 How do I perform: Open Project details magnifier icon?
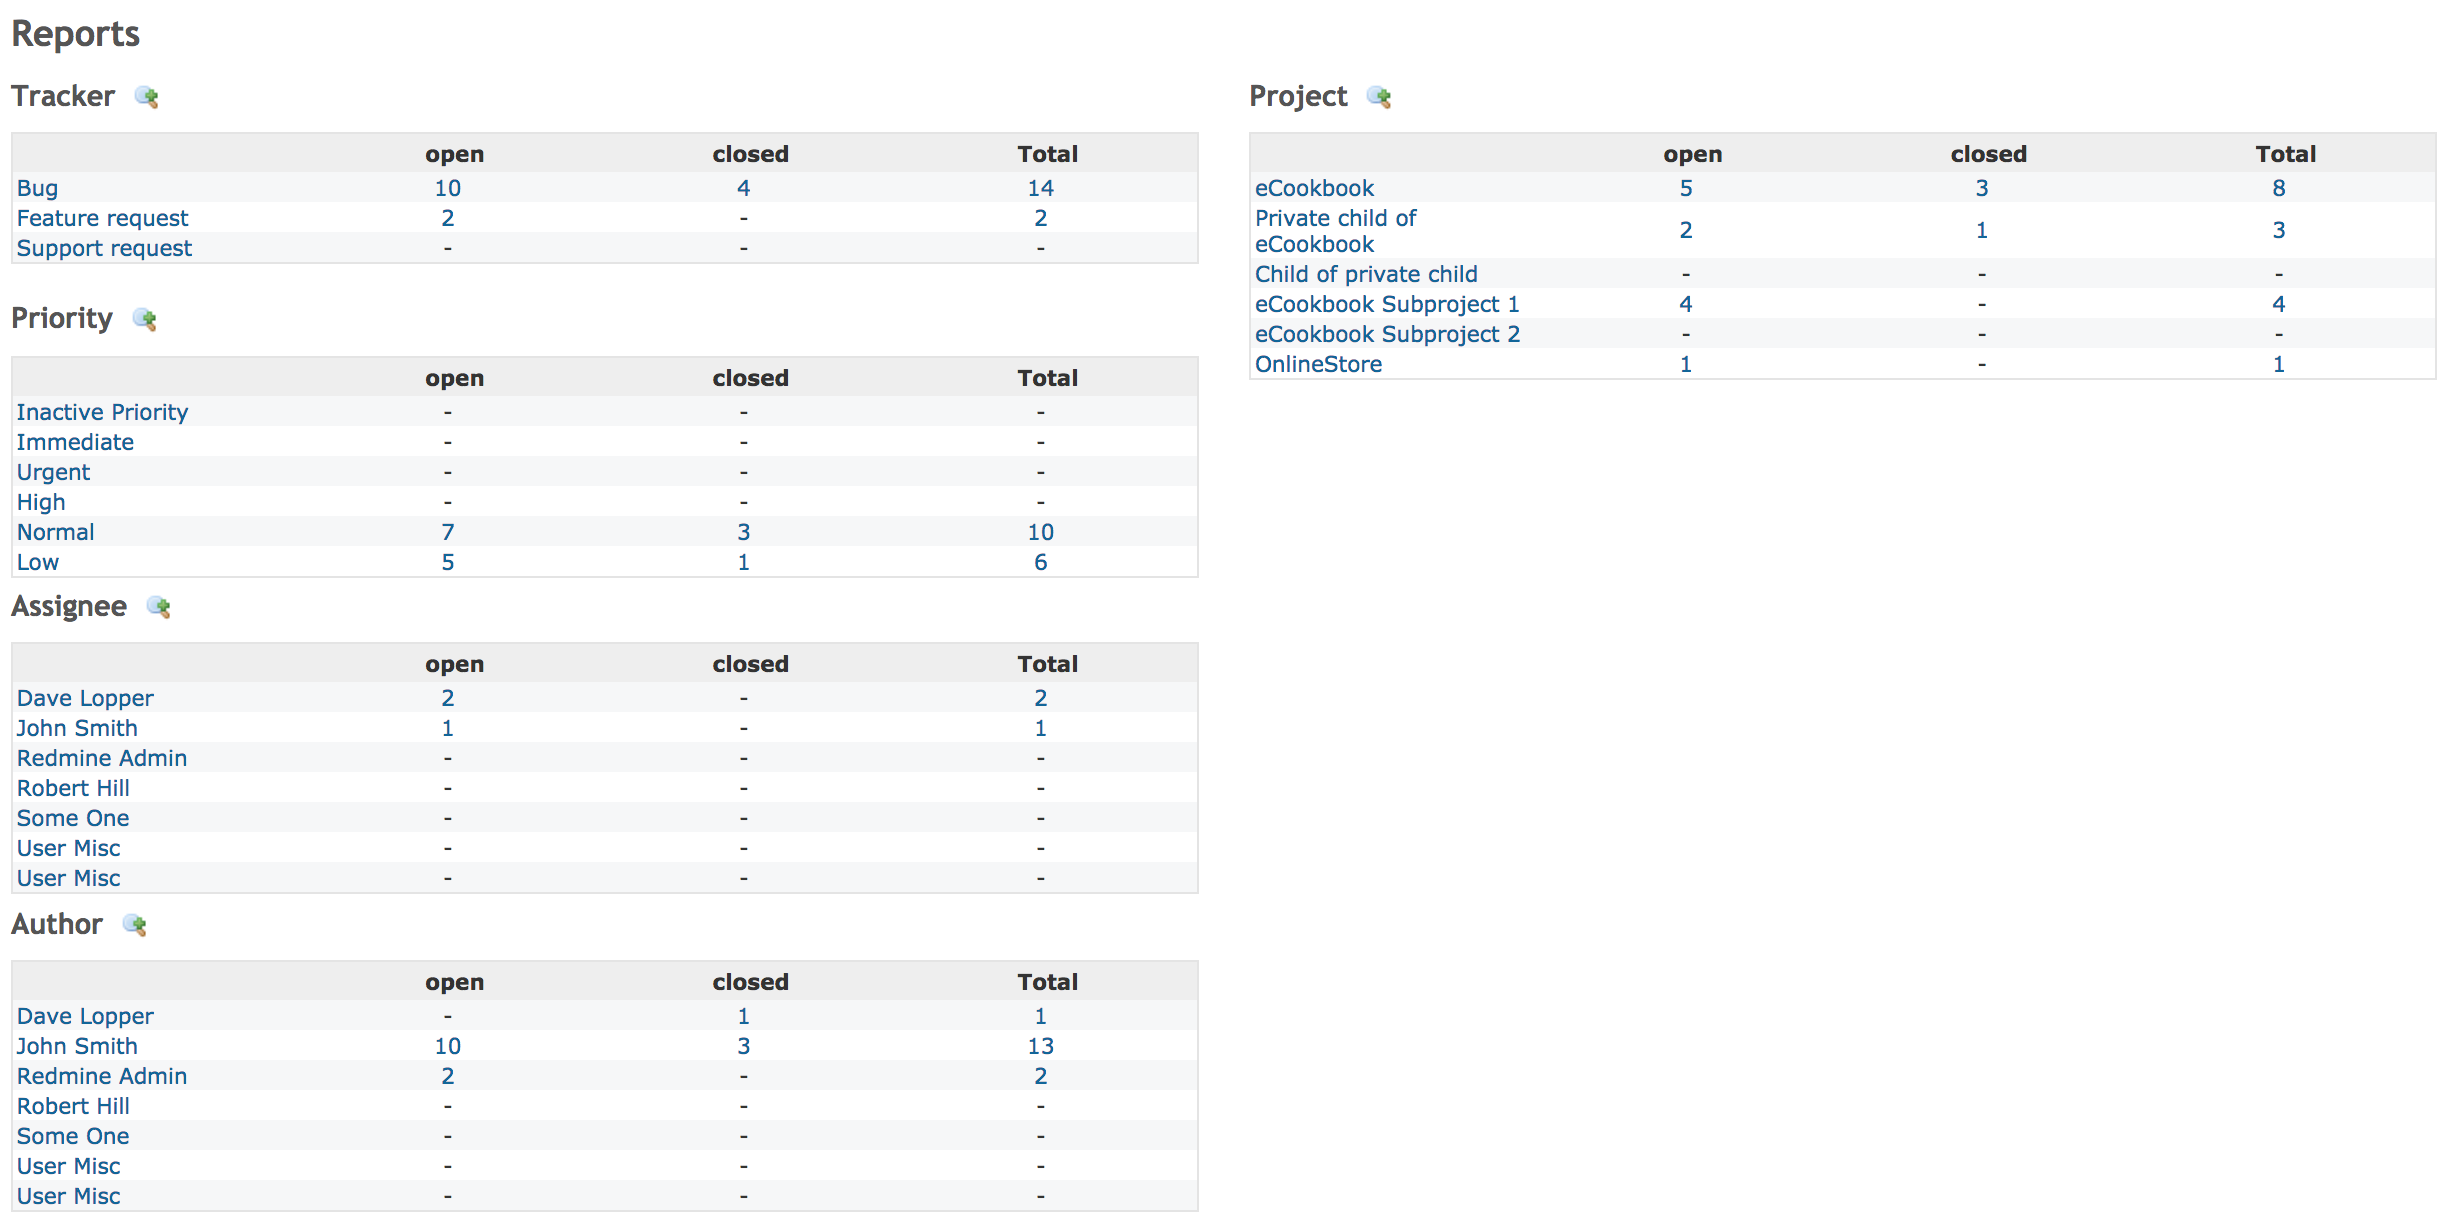point(1380,97)
